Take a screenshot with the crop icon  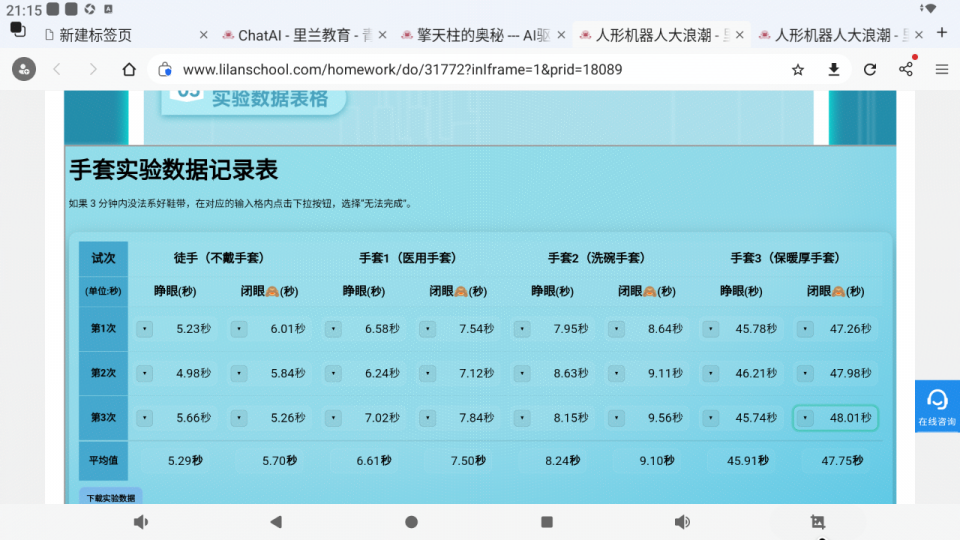click(x=817, y=522)
